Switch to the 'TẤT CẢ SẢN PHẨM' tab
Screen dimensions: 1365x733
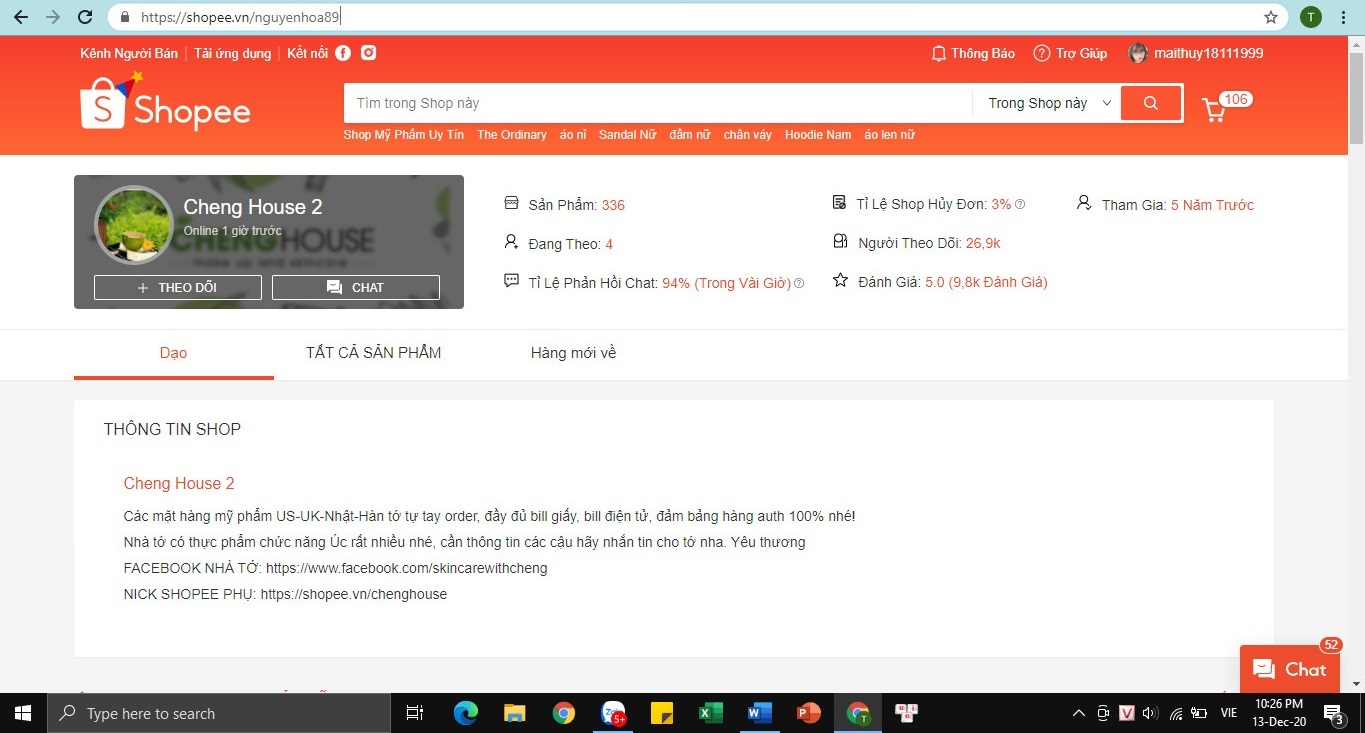374,353
